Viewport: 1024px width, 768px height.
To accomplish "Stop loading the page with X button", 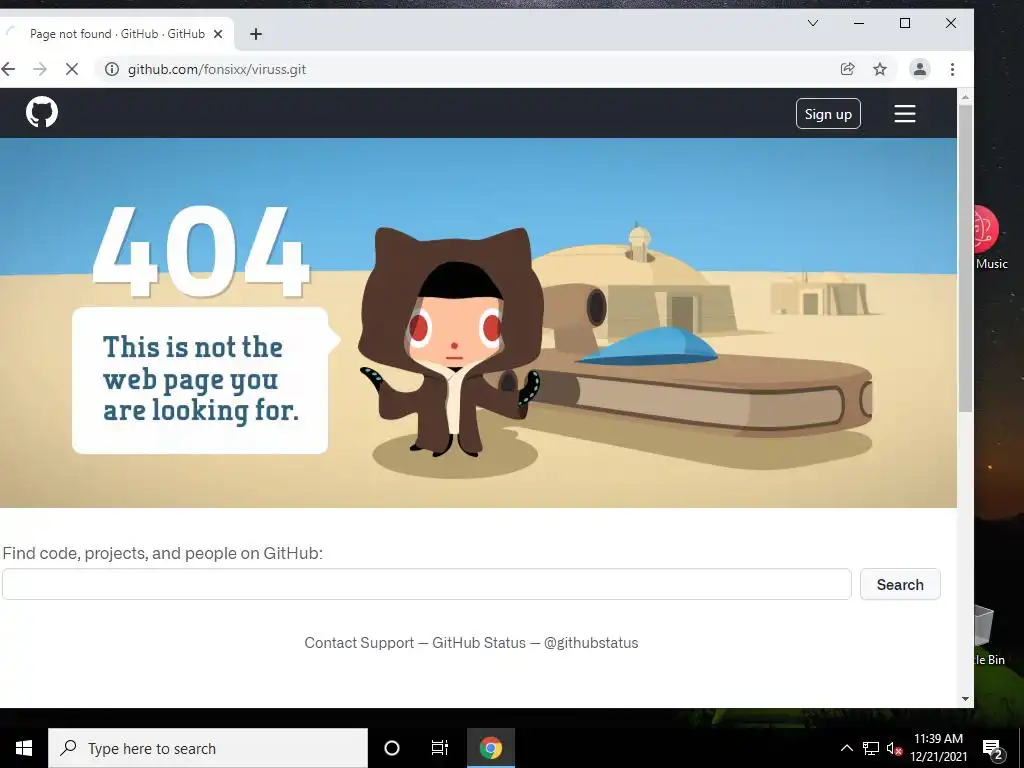I will (72, 69).
